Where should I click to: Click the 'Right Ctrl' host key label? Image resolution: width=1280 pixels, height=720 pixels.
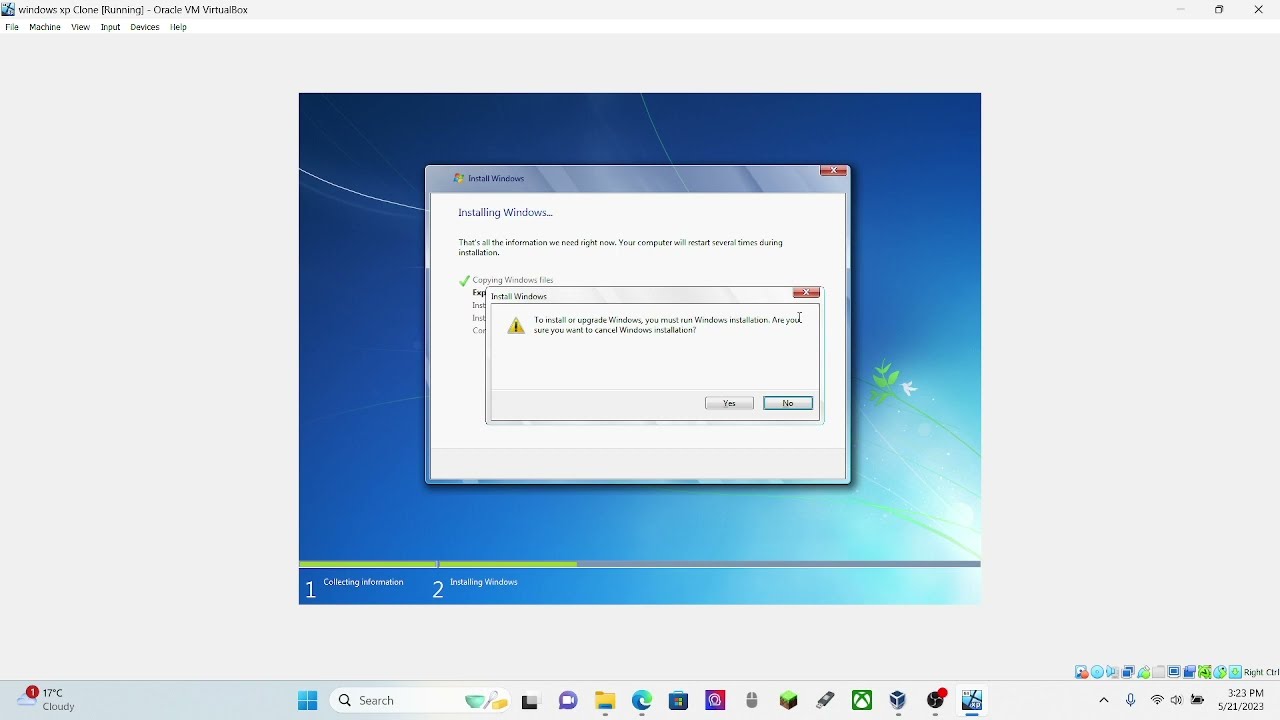[x=1262, y=672]
